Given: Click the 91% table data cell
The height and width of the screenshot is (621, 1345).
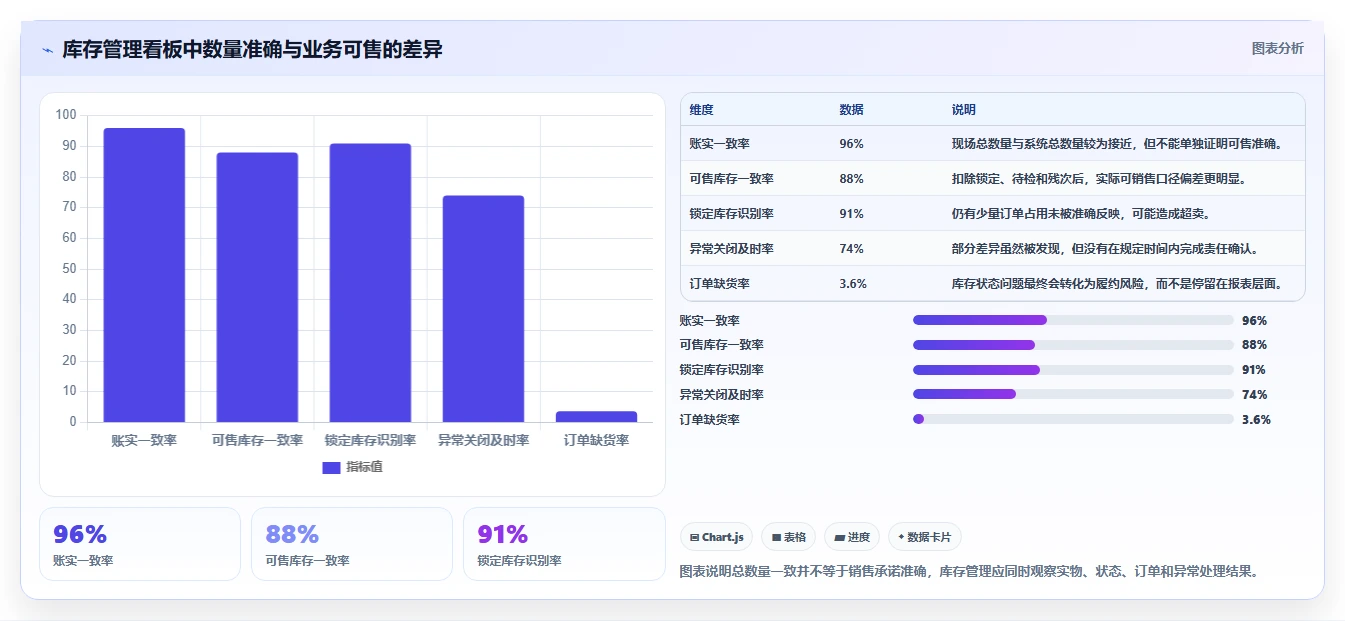Looking at the screenshot, I should 852,214.
